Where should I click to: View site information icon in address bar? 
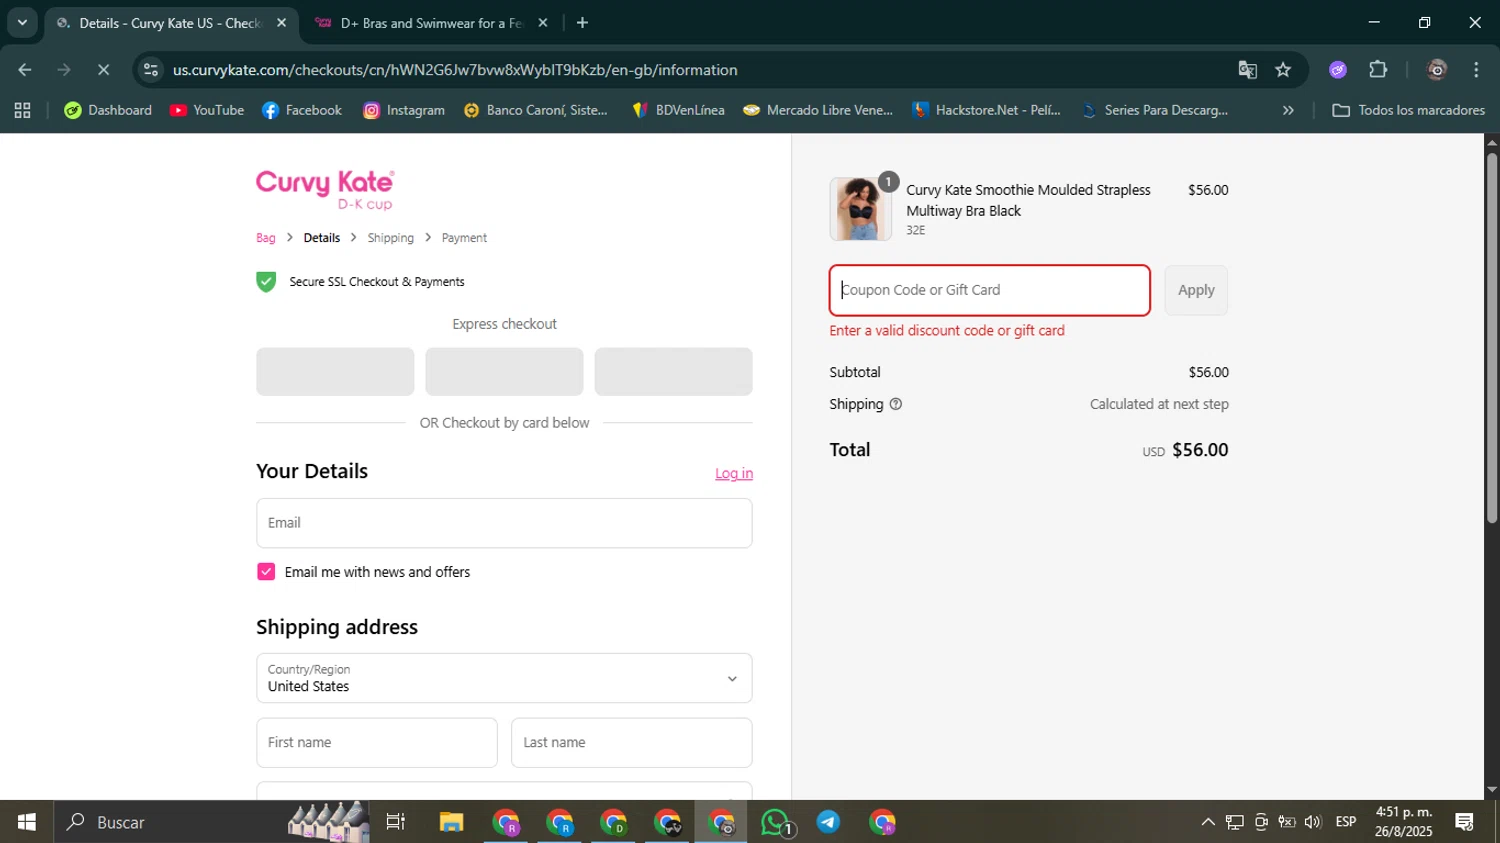pyautogui.click(x=151, y=70)
